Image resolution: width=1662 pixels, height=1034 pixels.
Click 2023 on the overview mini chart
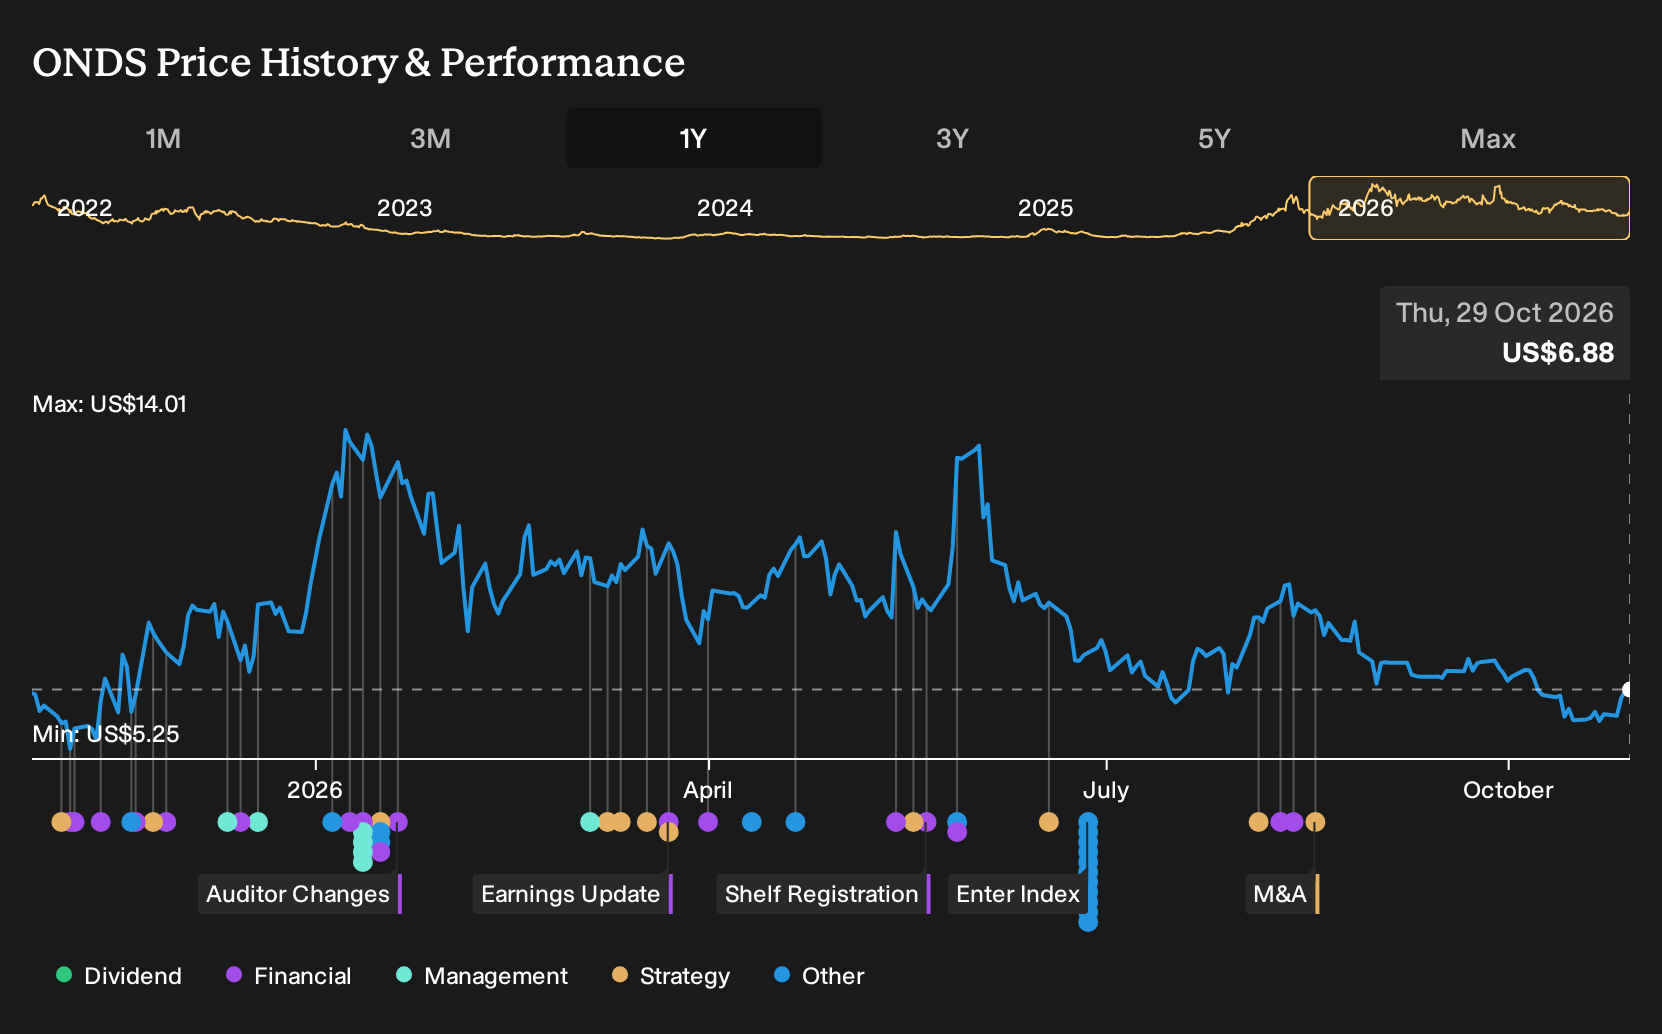[x=404, y=208]
